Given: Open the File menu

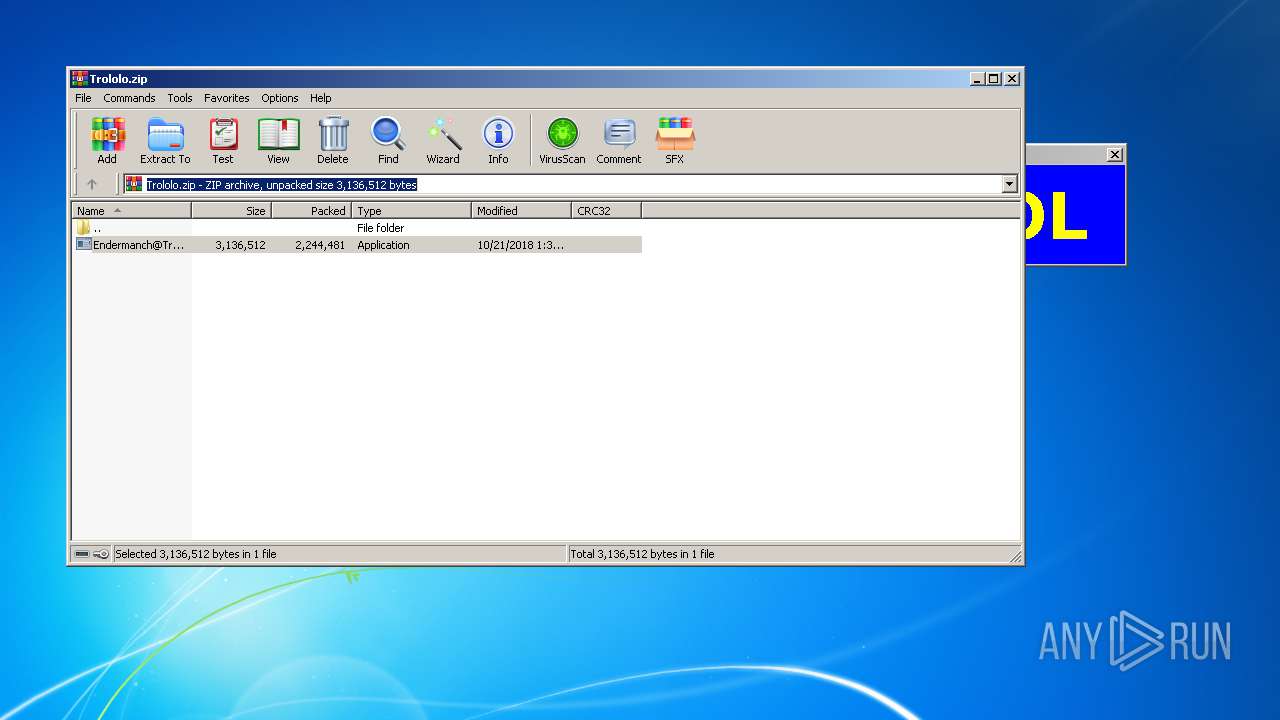Looking at the screenshot, I should [x=83, y=98].
